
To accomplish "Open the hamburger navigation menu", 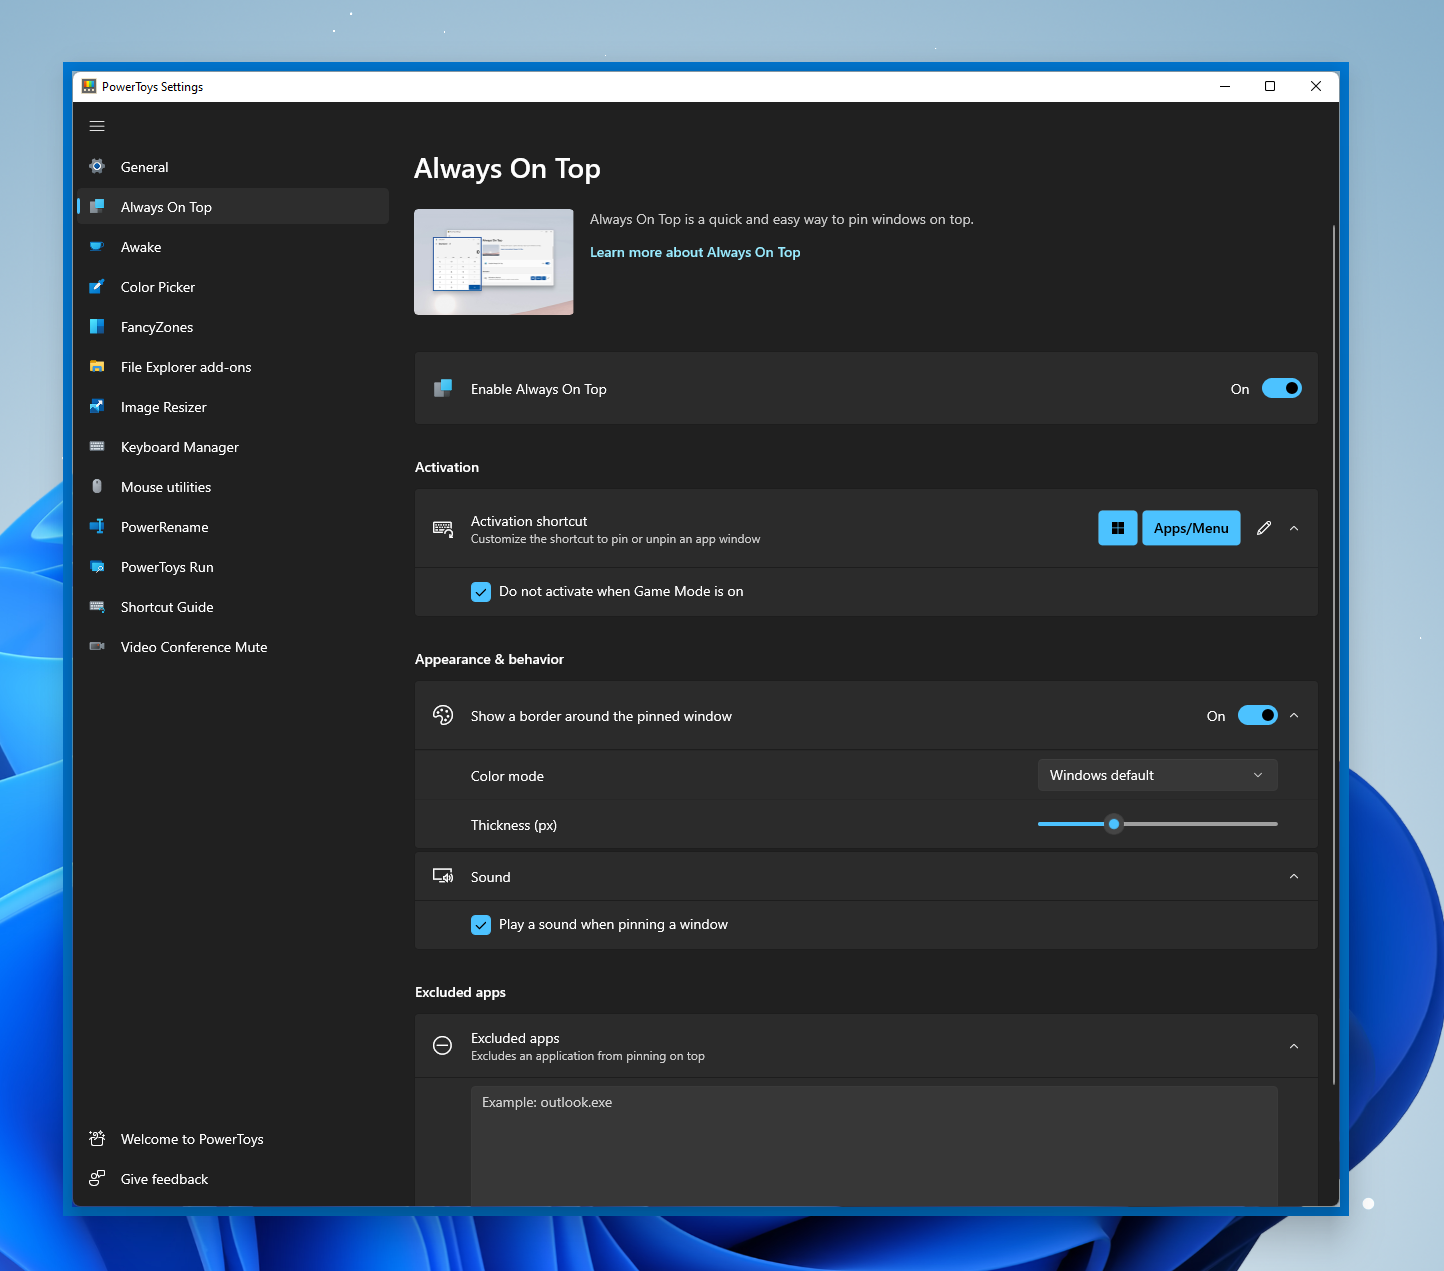I will click(x=97, y=126).
